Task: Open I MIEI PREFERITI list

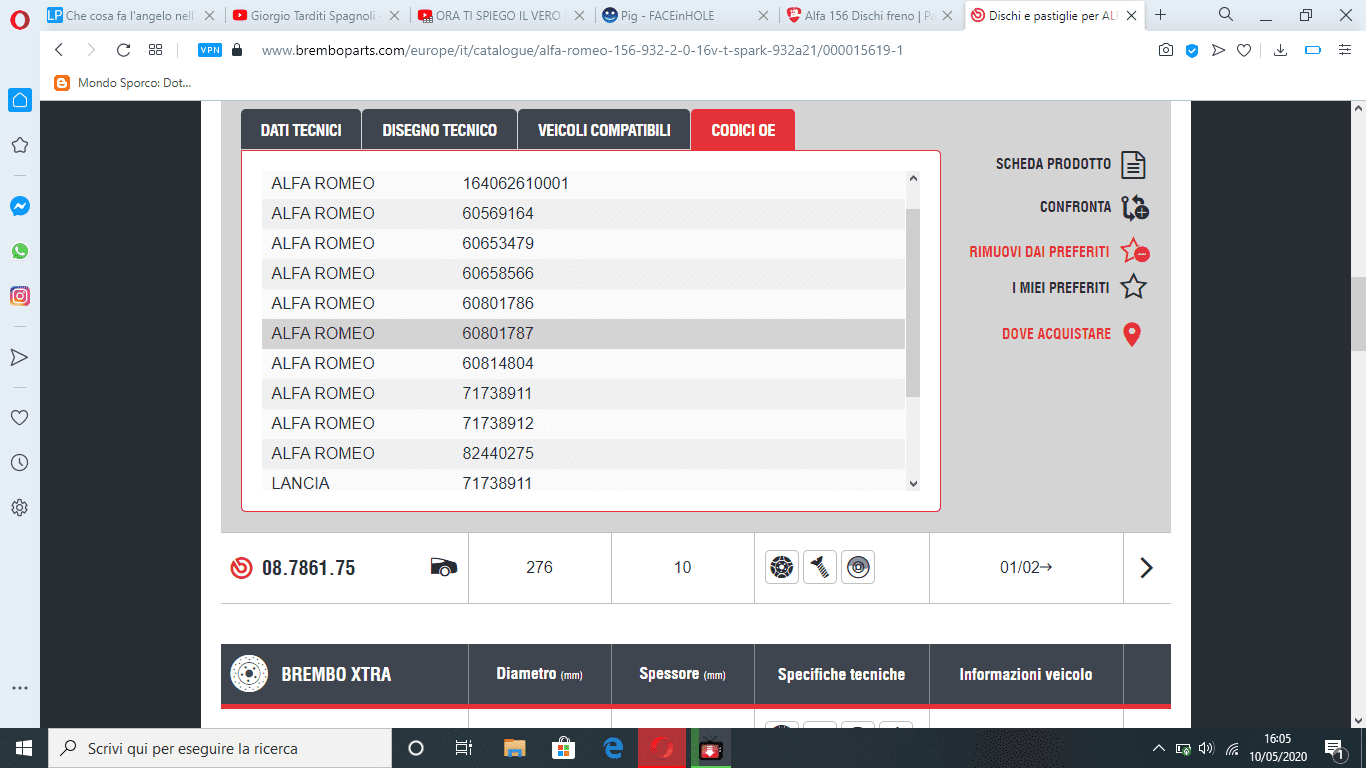Action: (1079, 288)
